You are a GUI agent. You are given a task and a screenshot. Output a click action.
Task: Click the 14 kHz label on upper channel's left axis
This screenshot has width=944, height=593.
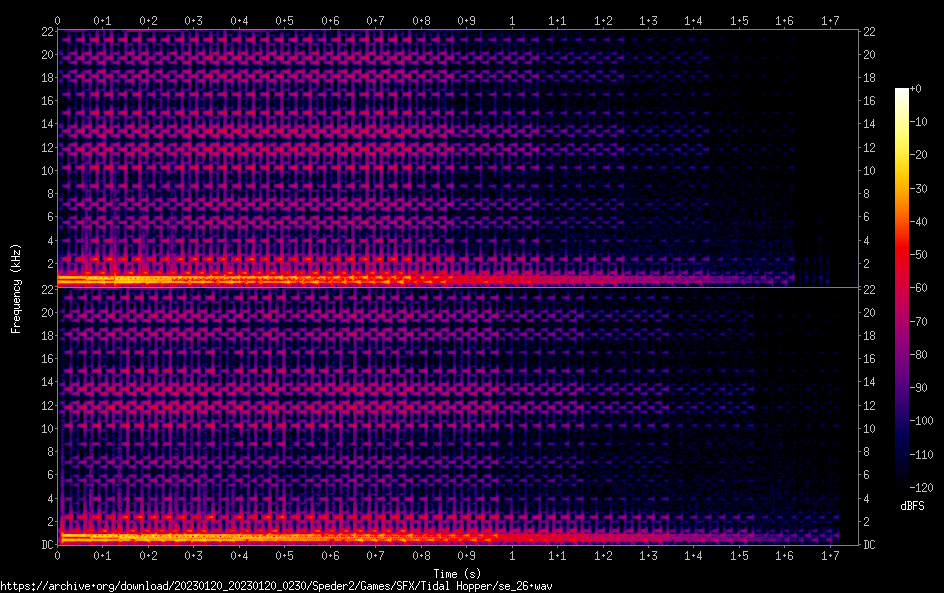click(45, 124)
